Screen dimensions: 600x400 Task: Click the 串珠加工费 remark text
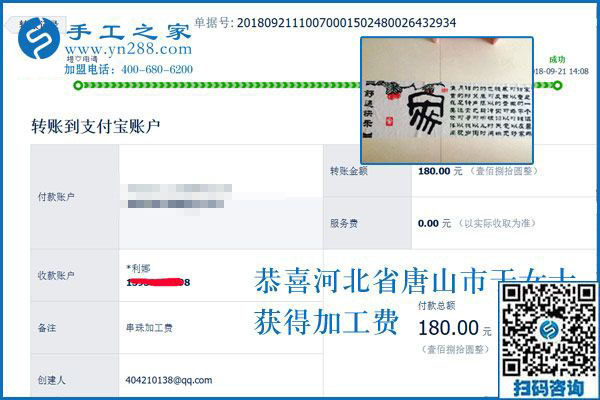coord(149,328)
